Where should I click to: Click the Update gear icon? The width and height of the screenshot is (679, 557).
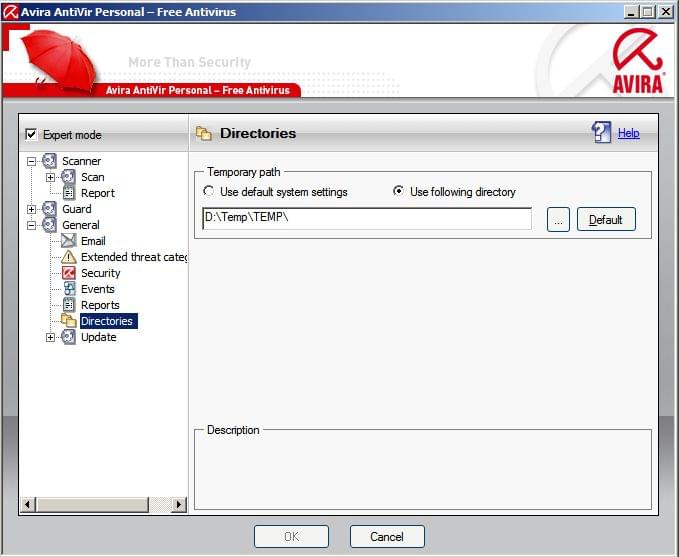[x=68, y=337]
